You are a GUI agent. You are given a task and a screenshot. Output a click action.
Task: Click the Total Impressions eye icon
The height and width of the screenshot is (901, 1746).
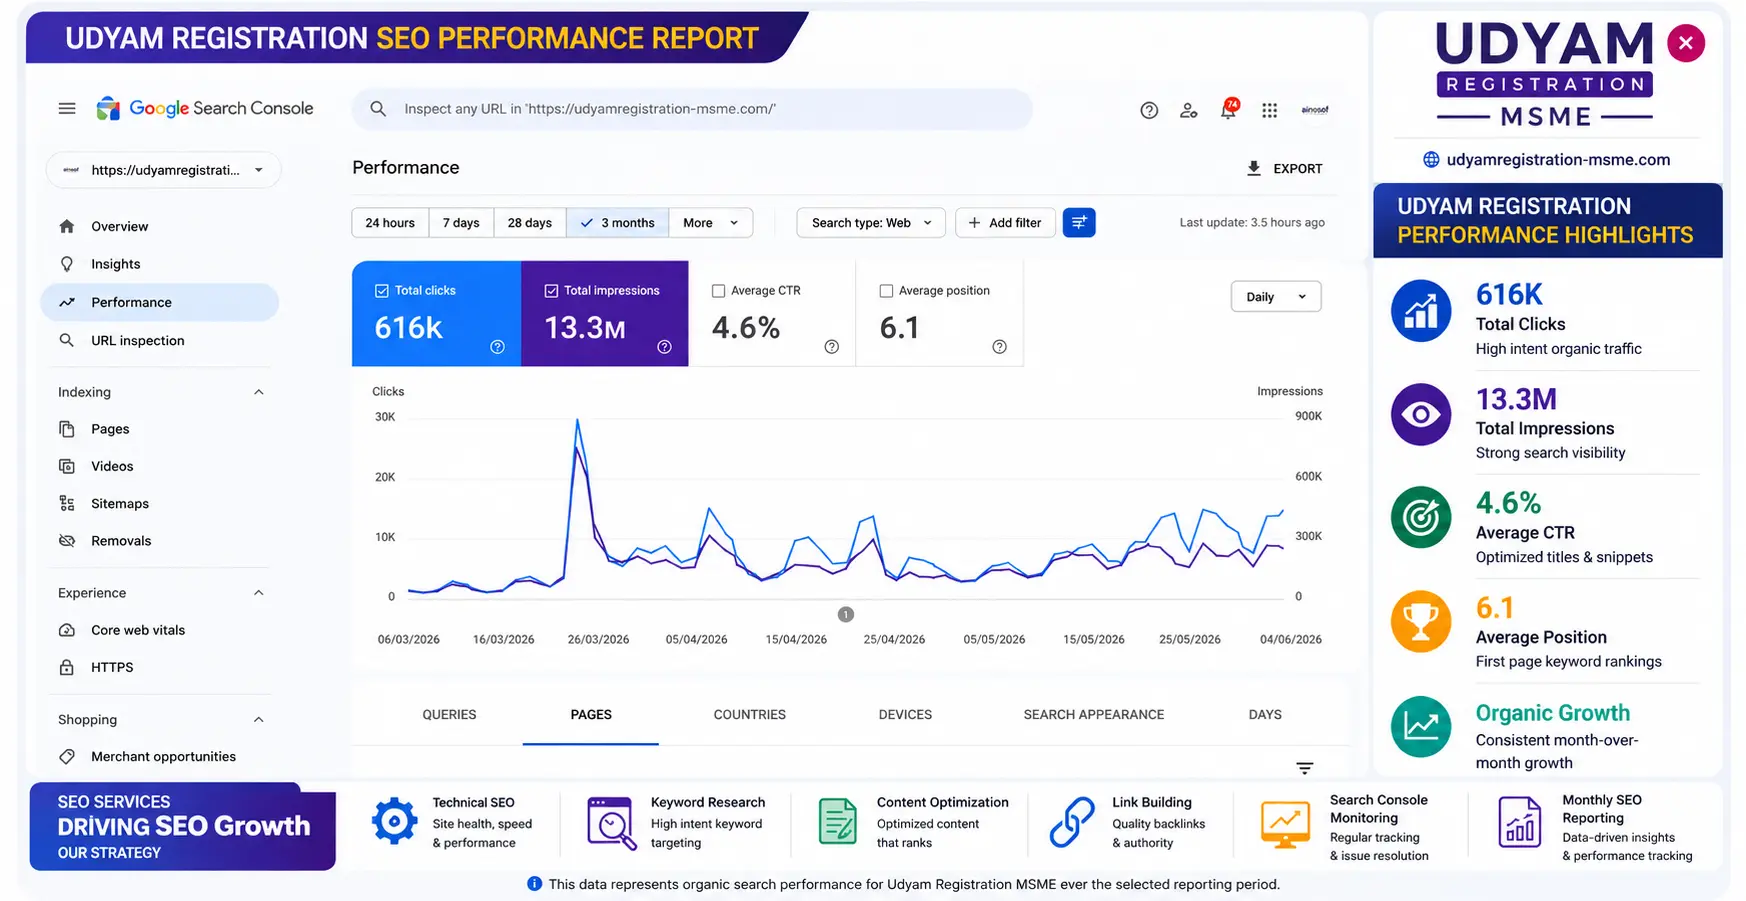click(1420, 414)
